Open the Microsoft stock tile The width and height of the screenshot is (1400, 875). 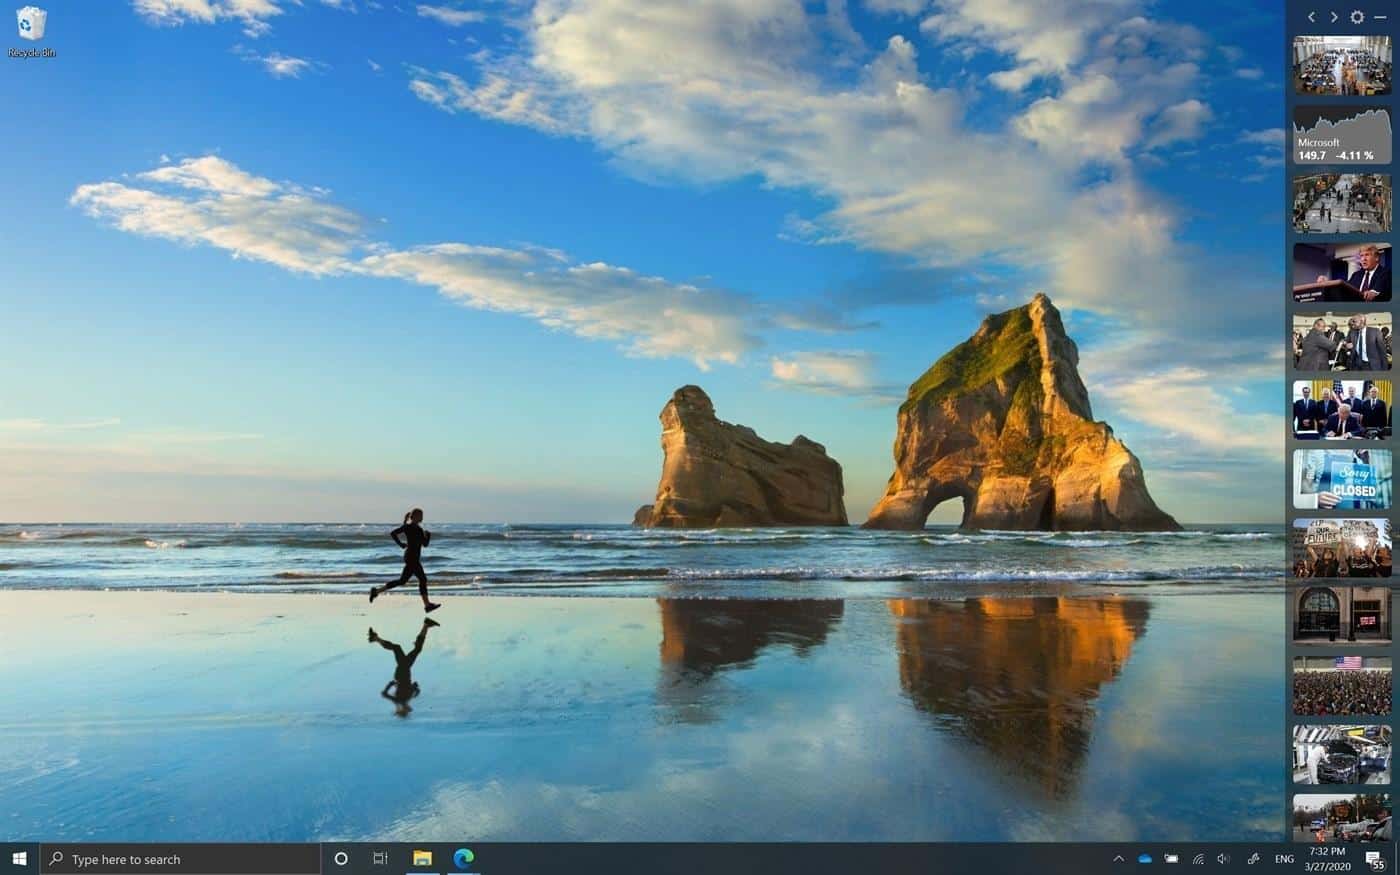(x=1341, y=135)
